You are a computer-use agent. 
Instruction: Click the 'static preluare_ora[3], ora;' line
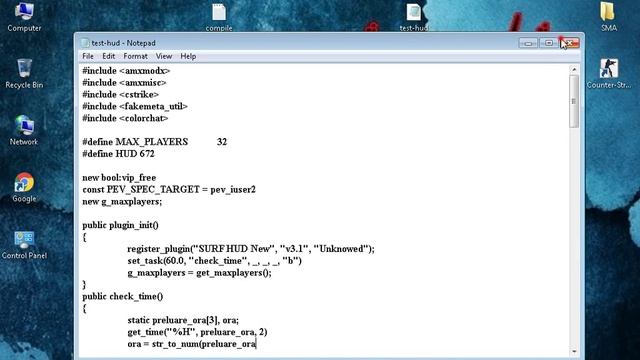(x=183, y=320)
